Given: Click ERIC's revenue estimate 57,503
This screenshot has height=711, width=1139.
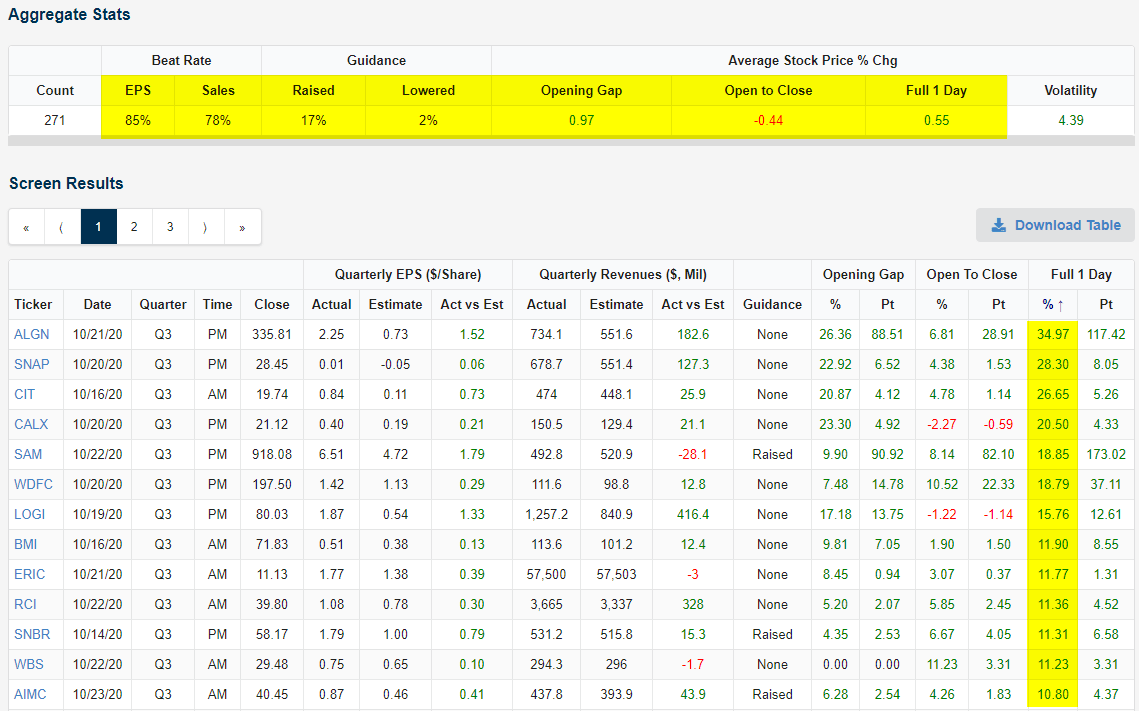Looking at the screenshot, I should (616, 574).
